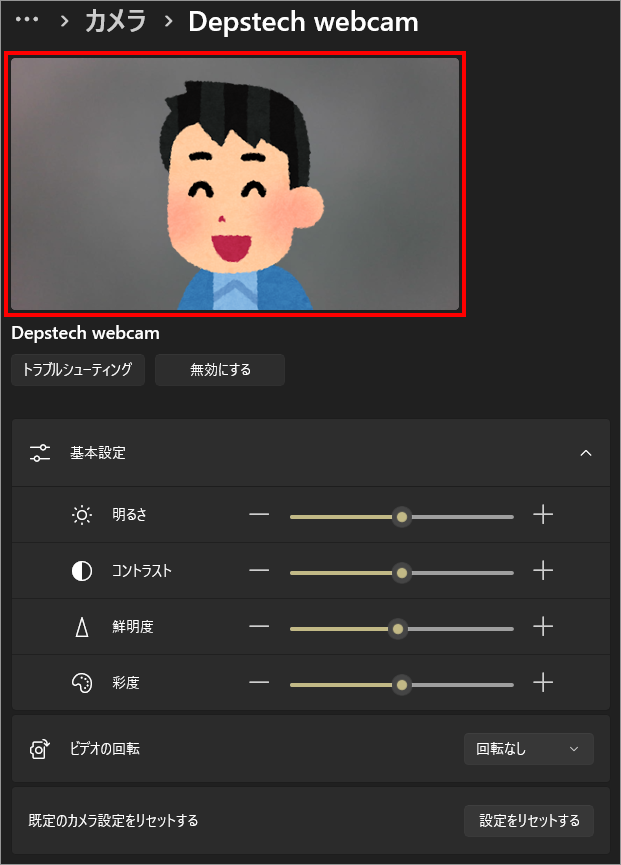This screenshot has height=865, width=621.
Task: Open the breadcrumb ellipsis menu
Action: click(27, 21)
